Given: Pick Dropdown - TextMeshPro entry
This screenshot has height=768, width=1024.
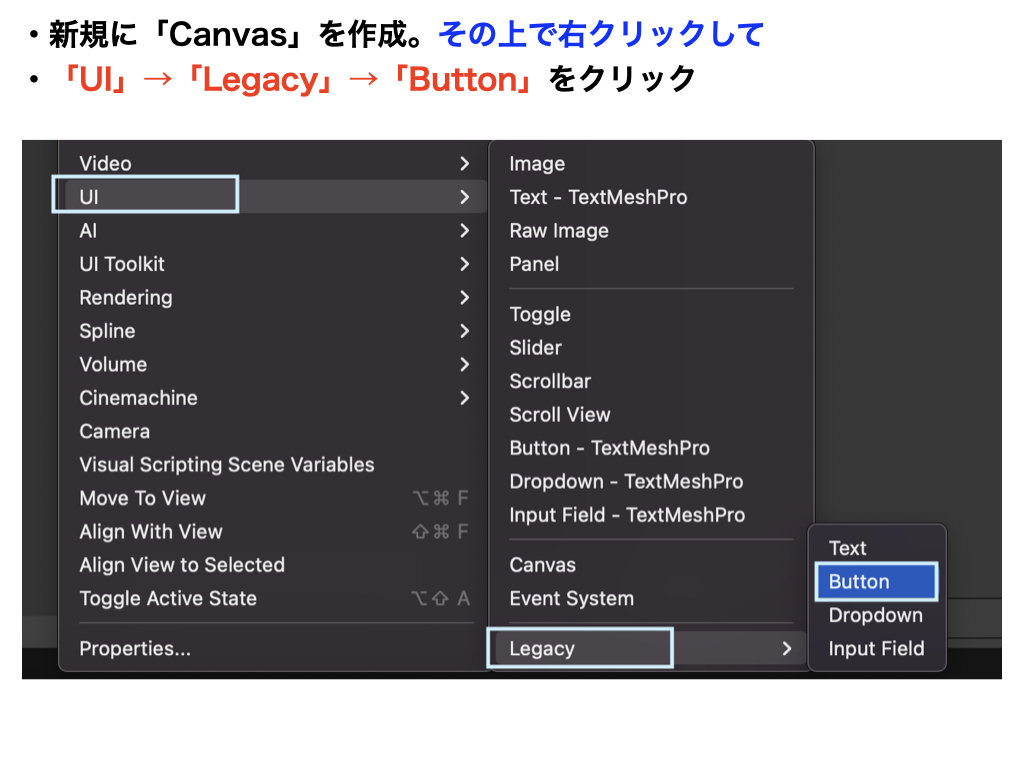Looking at the screenshot, I should (626, 482).
